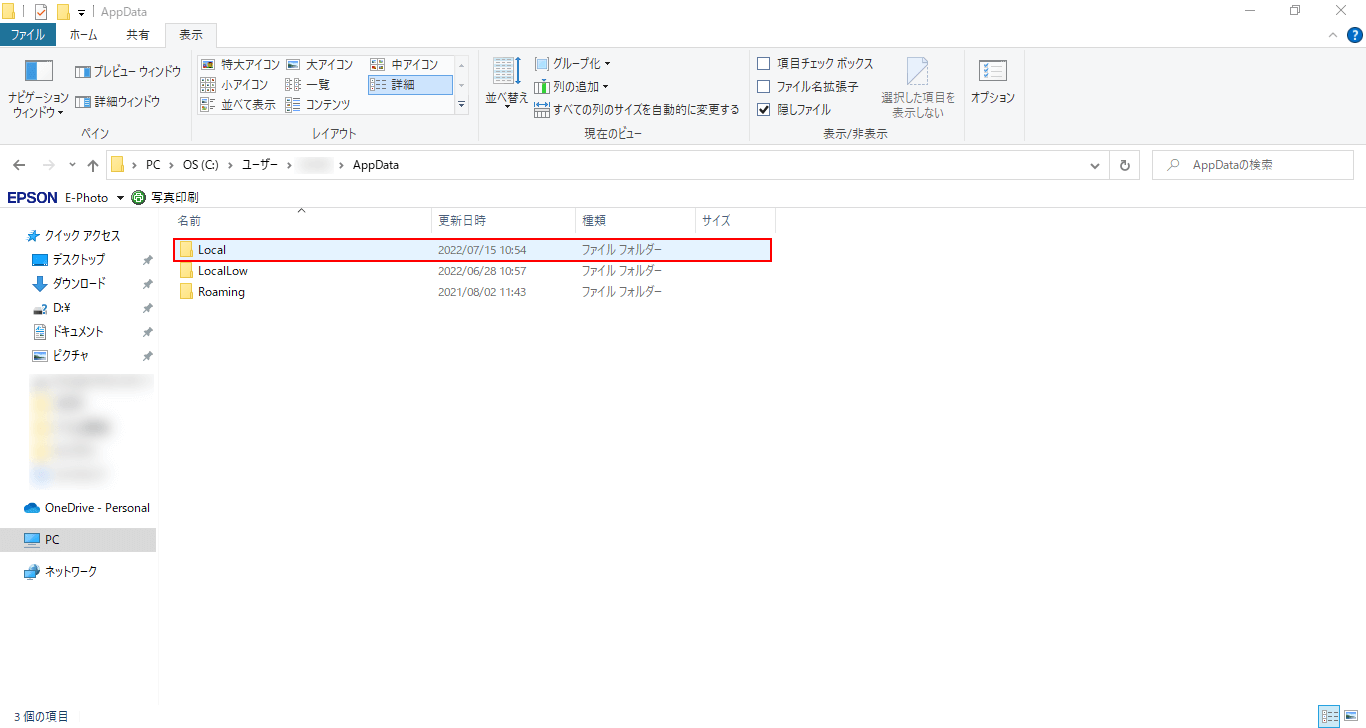Viewport: 1366px width, 728px height.
Task: Refresh the AppData folder view
Action: coord(1125,165)
